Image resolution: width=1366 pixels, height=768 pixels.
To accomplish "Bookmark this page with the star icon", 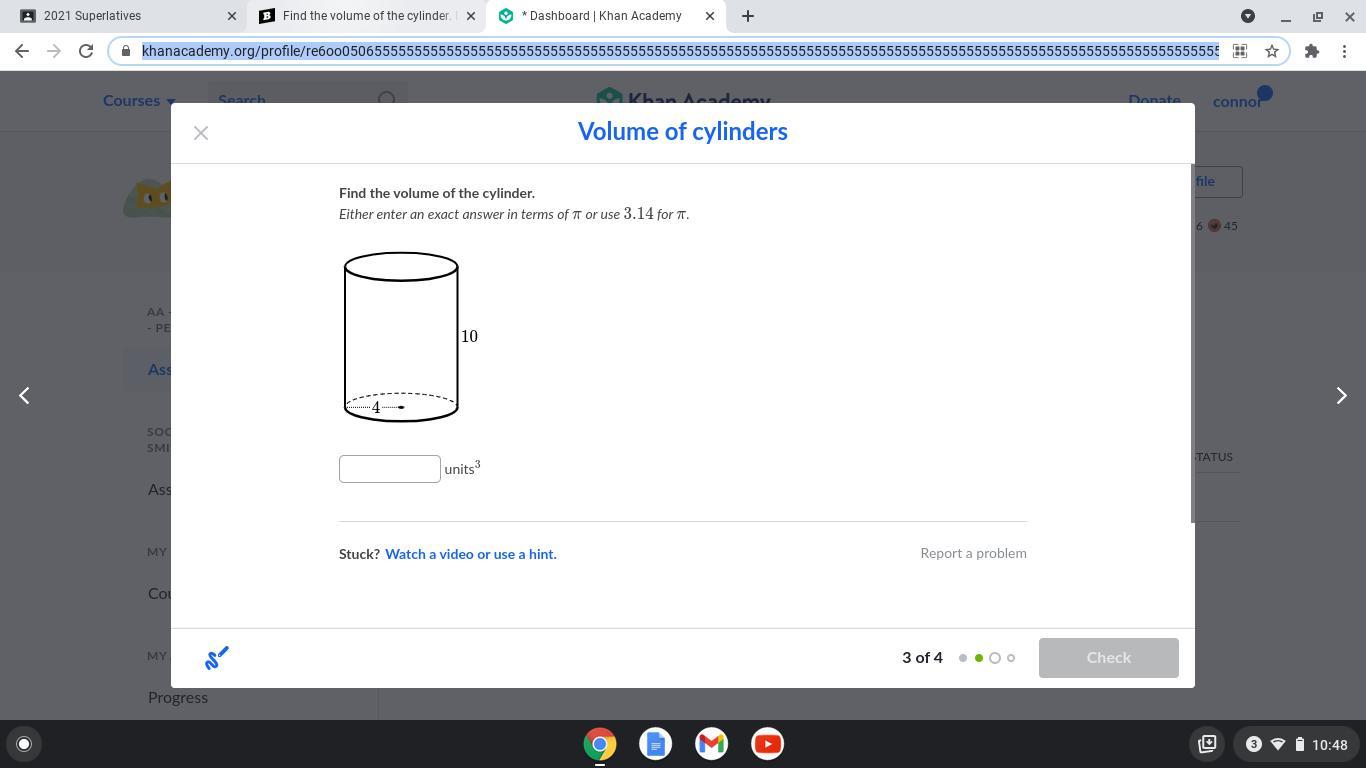I will tap(1272, 51).
